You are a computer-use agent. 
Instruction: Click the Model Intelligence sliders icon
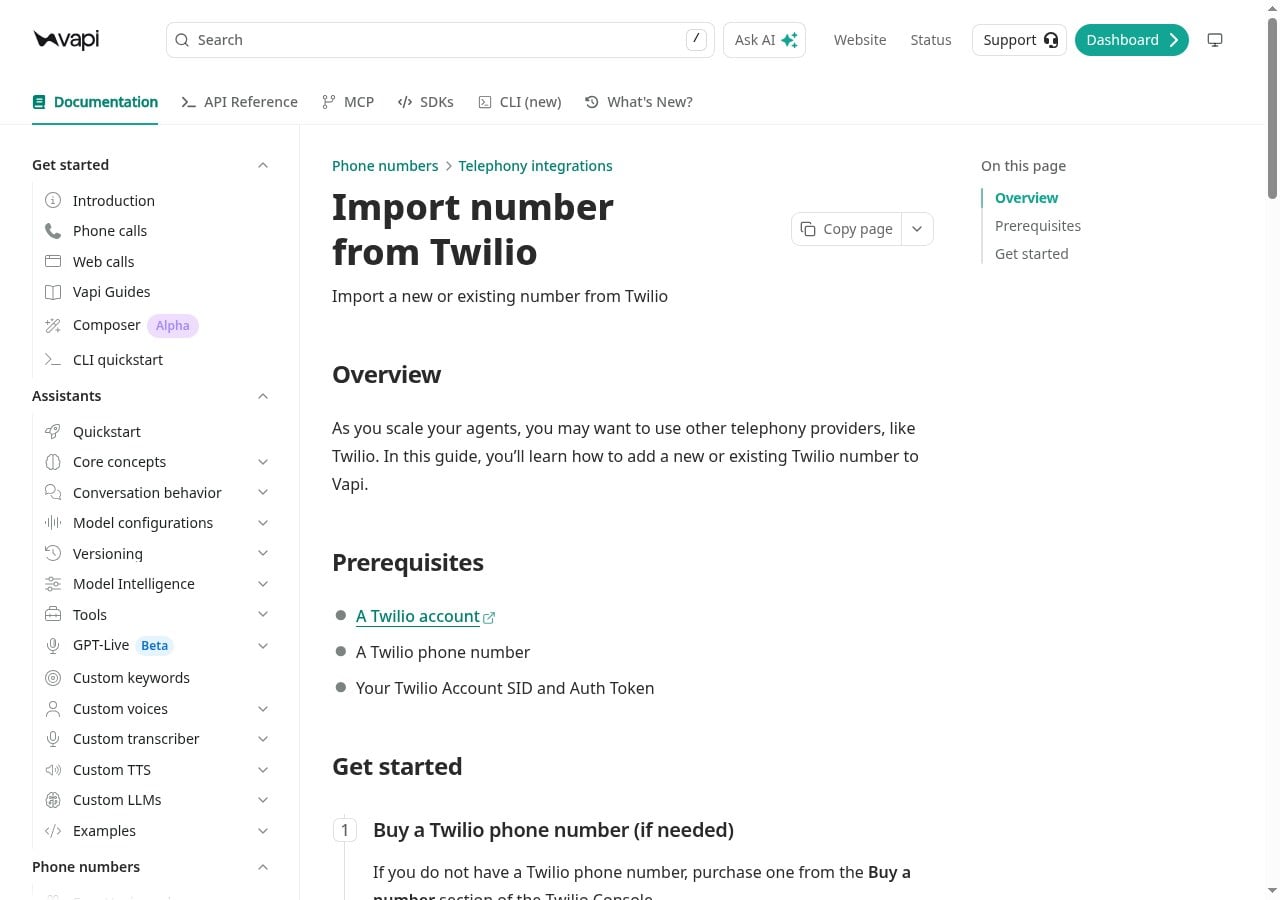click(x=53, y=584)
